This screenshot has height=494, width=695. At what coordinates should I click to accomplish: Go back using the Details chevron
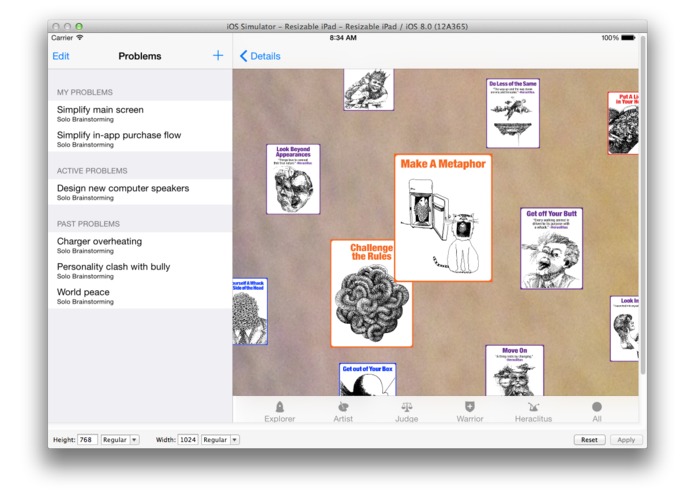[x=260, y=56]
